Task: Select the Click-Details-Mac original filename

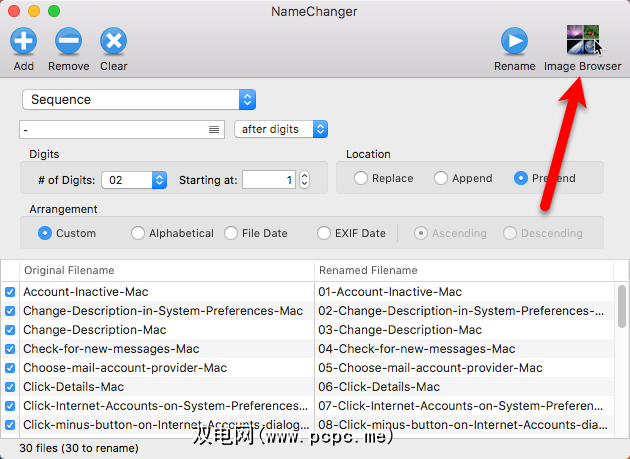Action: [74, 387]
